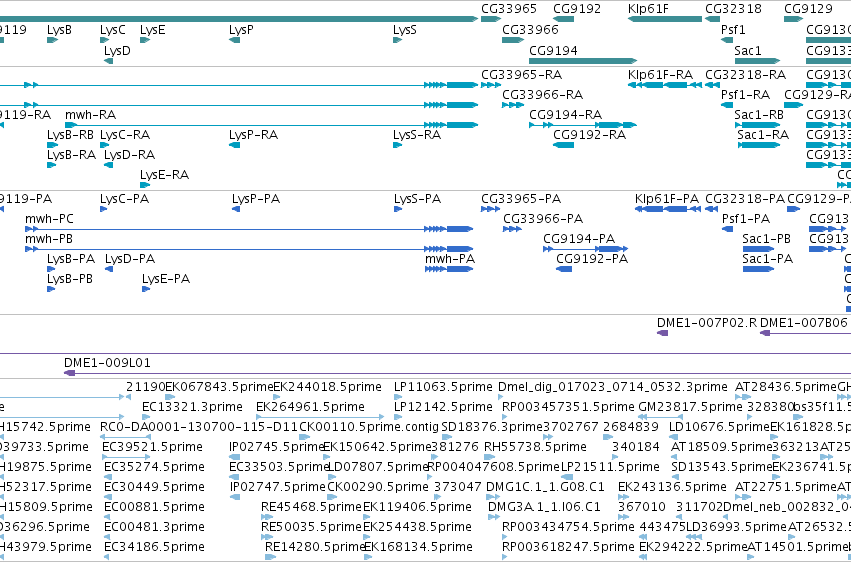Select the LysS gene
Viewport: 851px width, 562px height.
pos(398,40)
